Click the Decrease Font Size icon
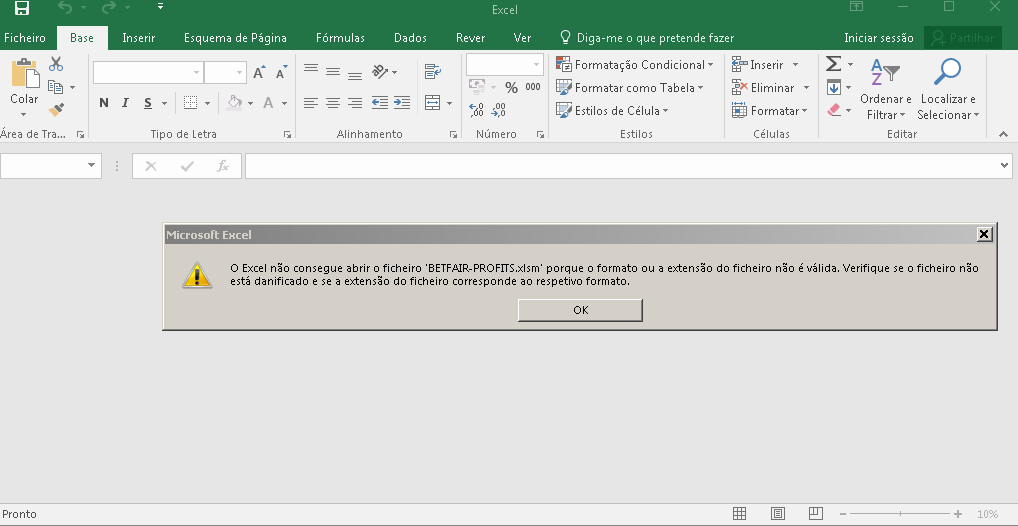1018x526 pixels. tap(282, 72)
